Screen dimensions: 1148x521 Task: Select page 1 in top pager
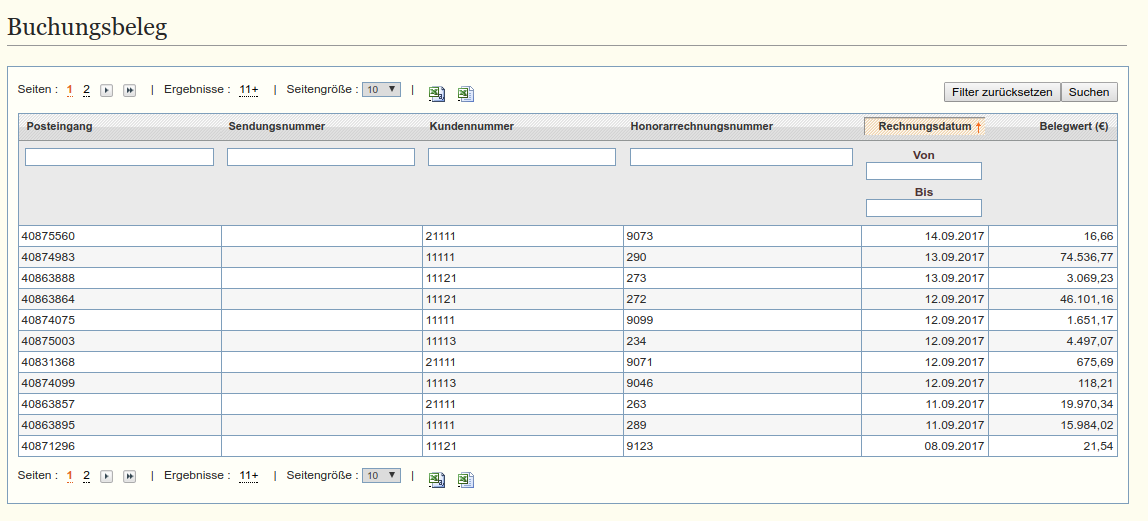coord(70,90)
